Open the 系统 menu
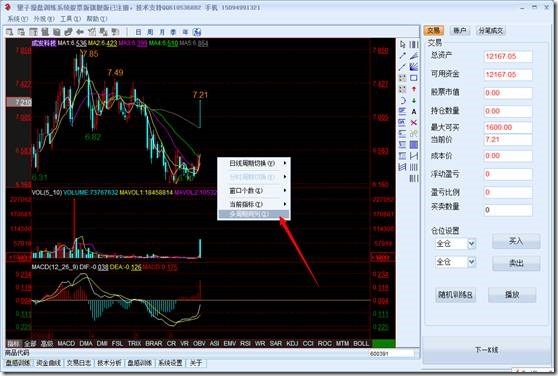This screenshot has height=376, width=558. tap(17, 19)
